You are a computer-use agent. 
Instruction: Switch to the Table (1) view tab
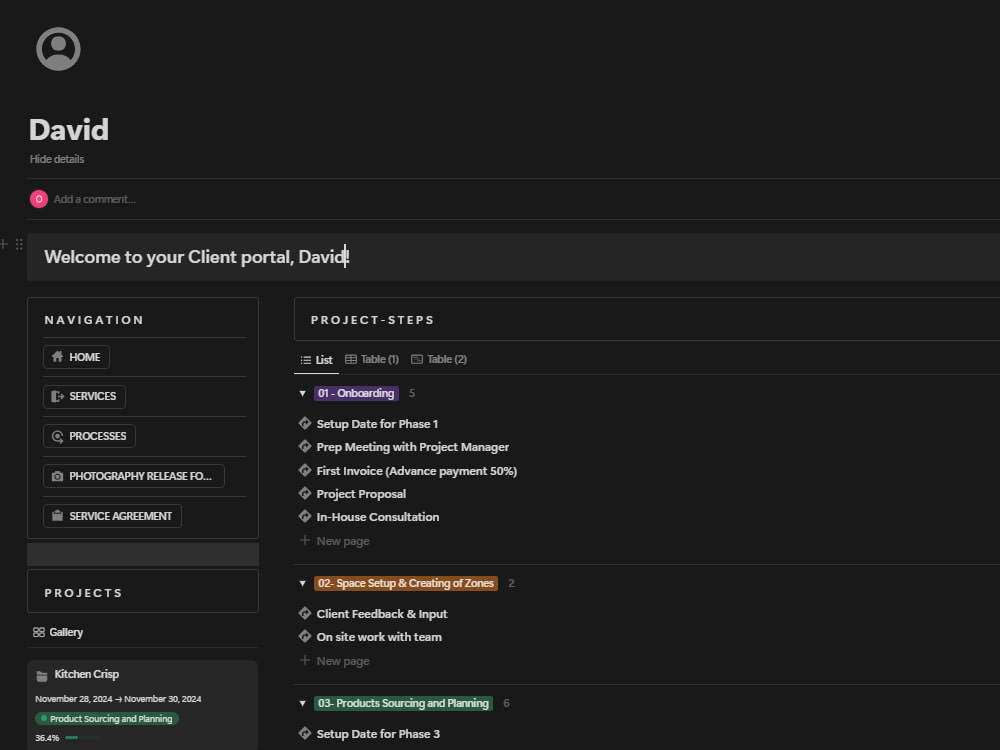[372, 359]
